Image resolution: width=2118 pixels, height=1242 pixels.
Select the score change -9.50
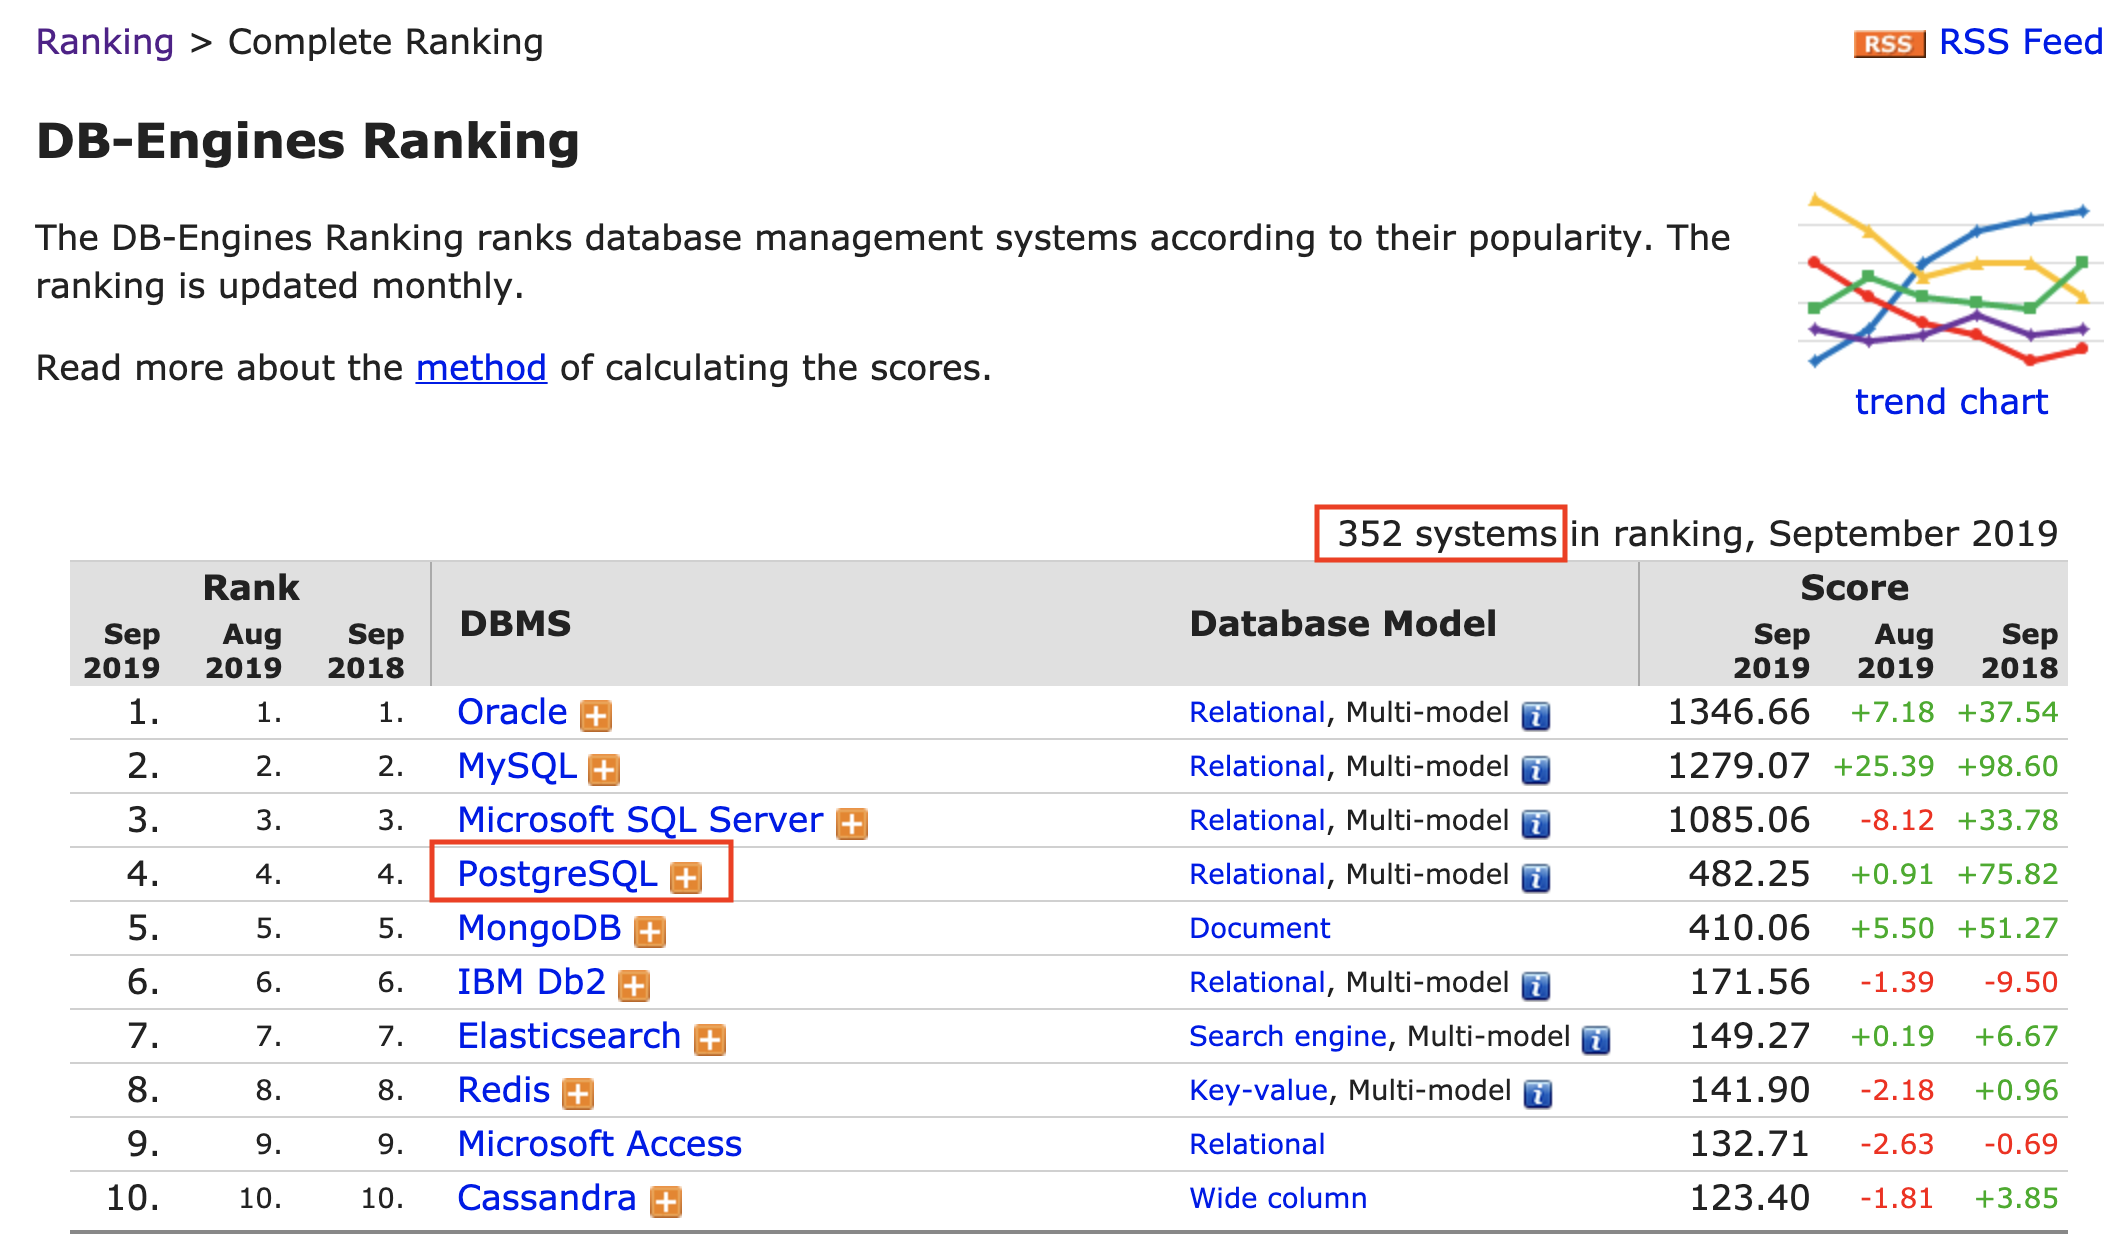point(2021,982)
